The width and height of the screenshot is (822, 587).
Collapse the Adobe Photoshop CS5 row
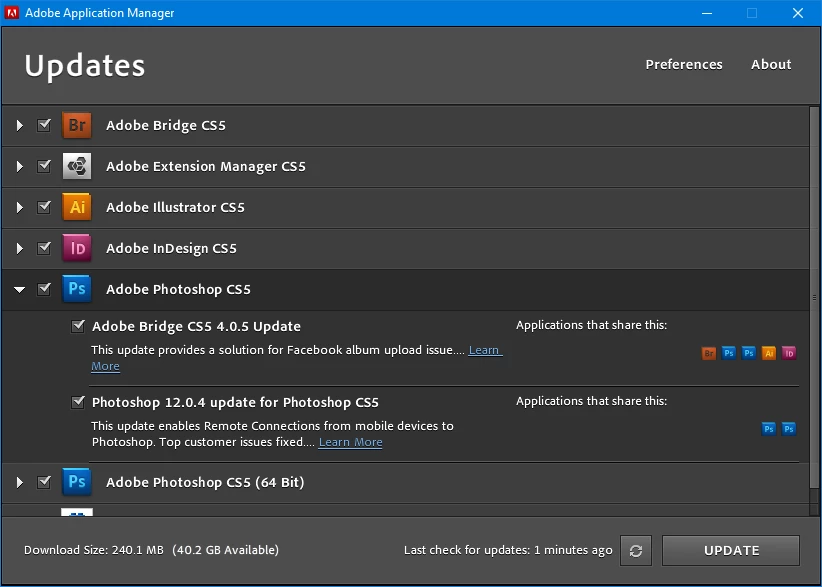(20, 289)
